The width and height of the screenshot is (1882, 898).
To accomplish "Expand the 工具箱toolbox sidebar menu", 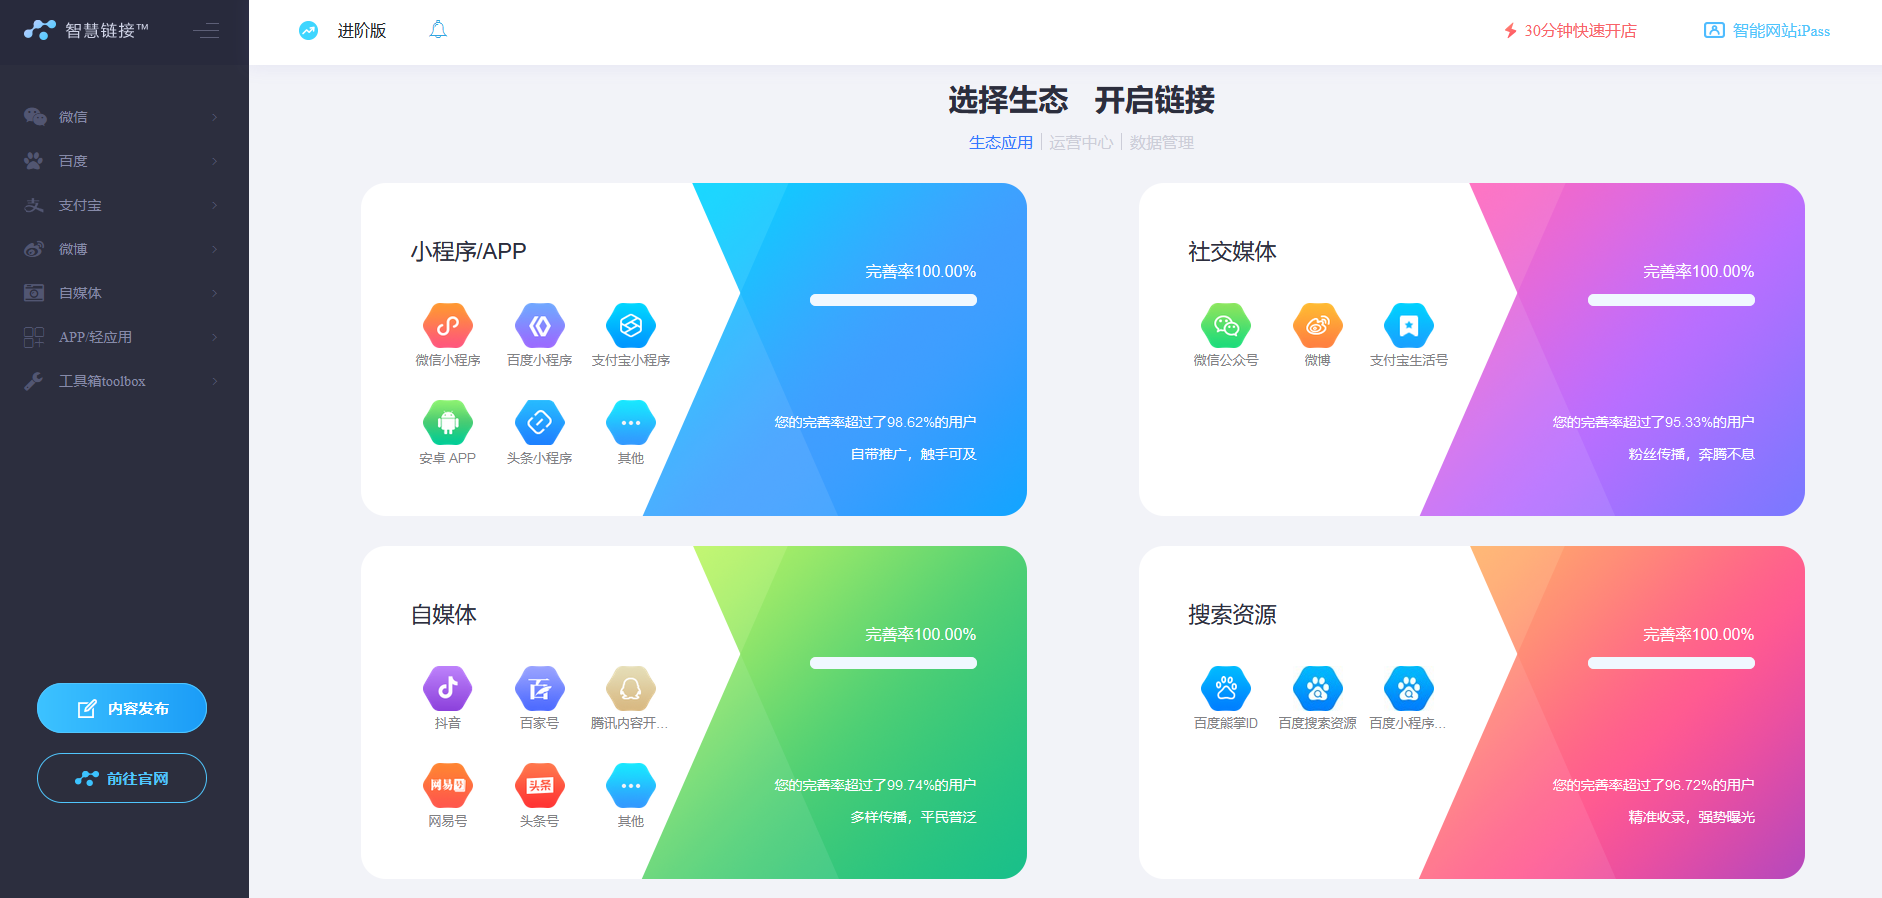I will (124, 381).
